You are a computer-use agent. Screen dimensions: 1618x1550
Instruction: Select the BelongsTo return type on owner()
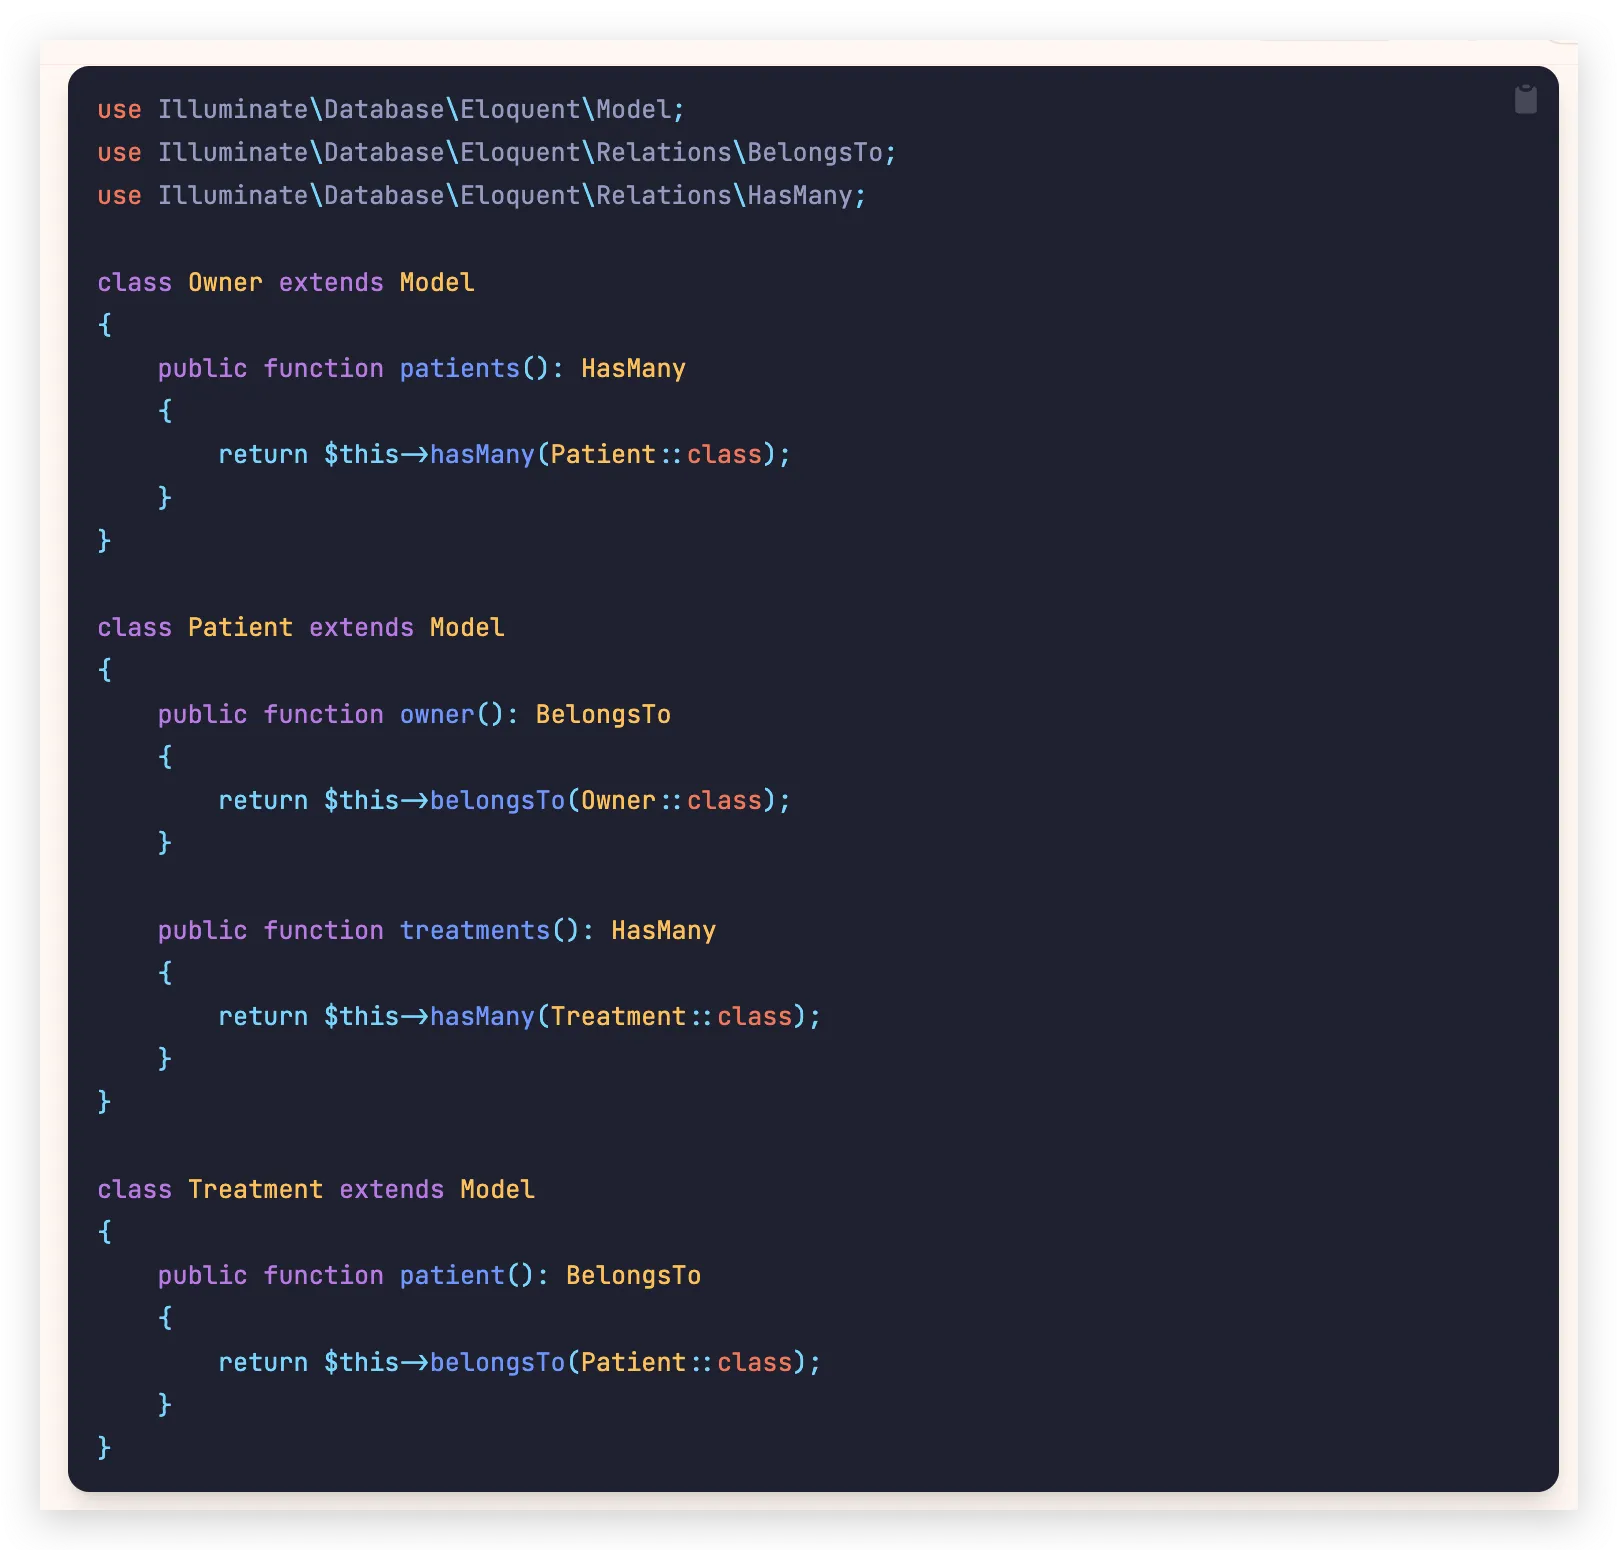click(x=603, y=714)
